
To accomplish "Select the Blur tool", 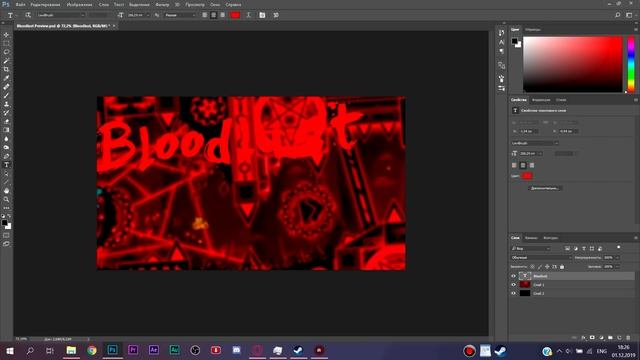I will 6,139.
